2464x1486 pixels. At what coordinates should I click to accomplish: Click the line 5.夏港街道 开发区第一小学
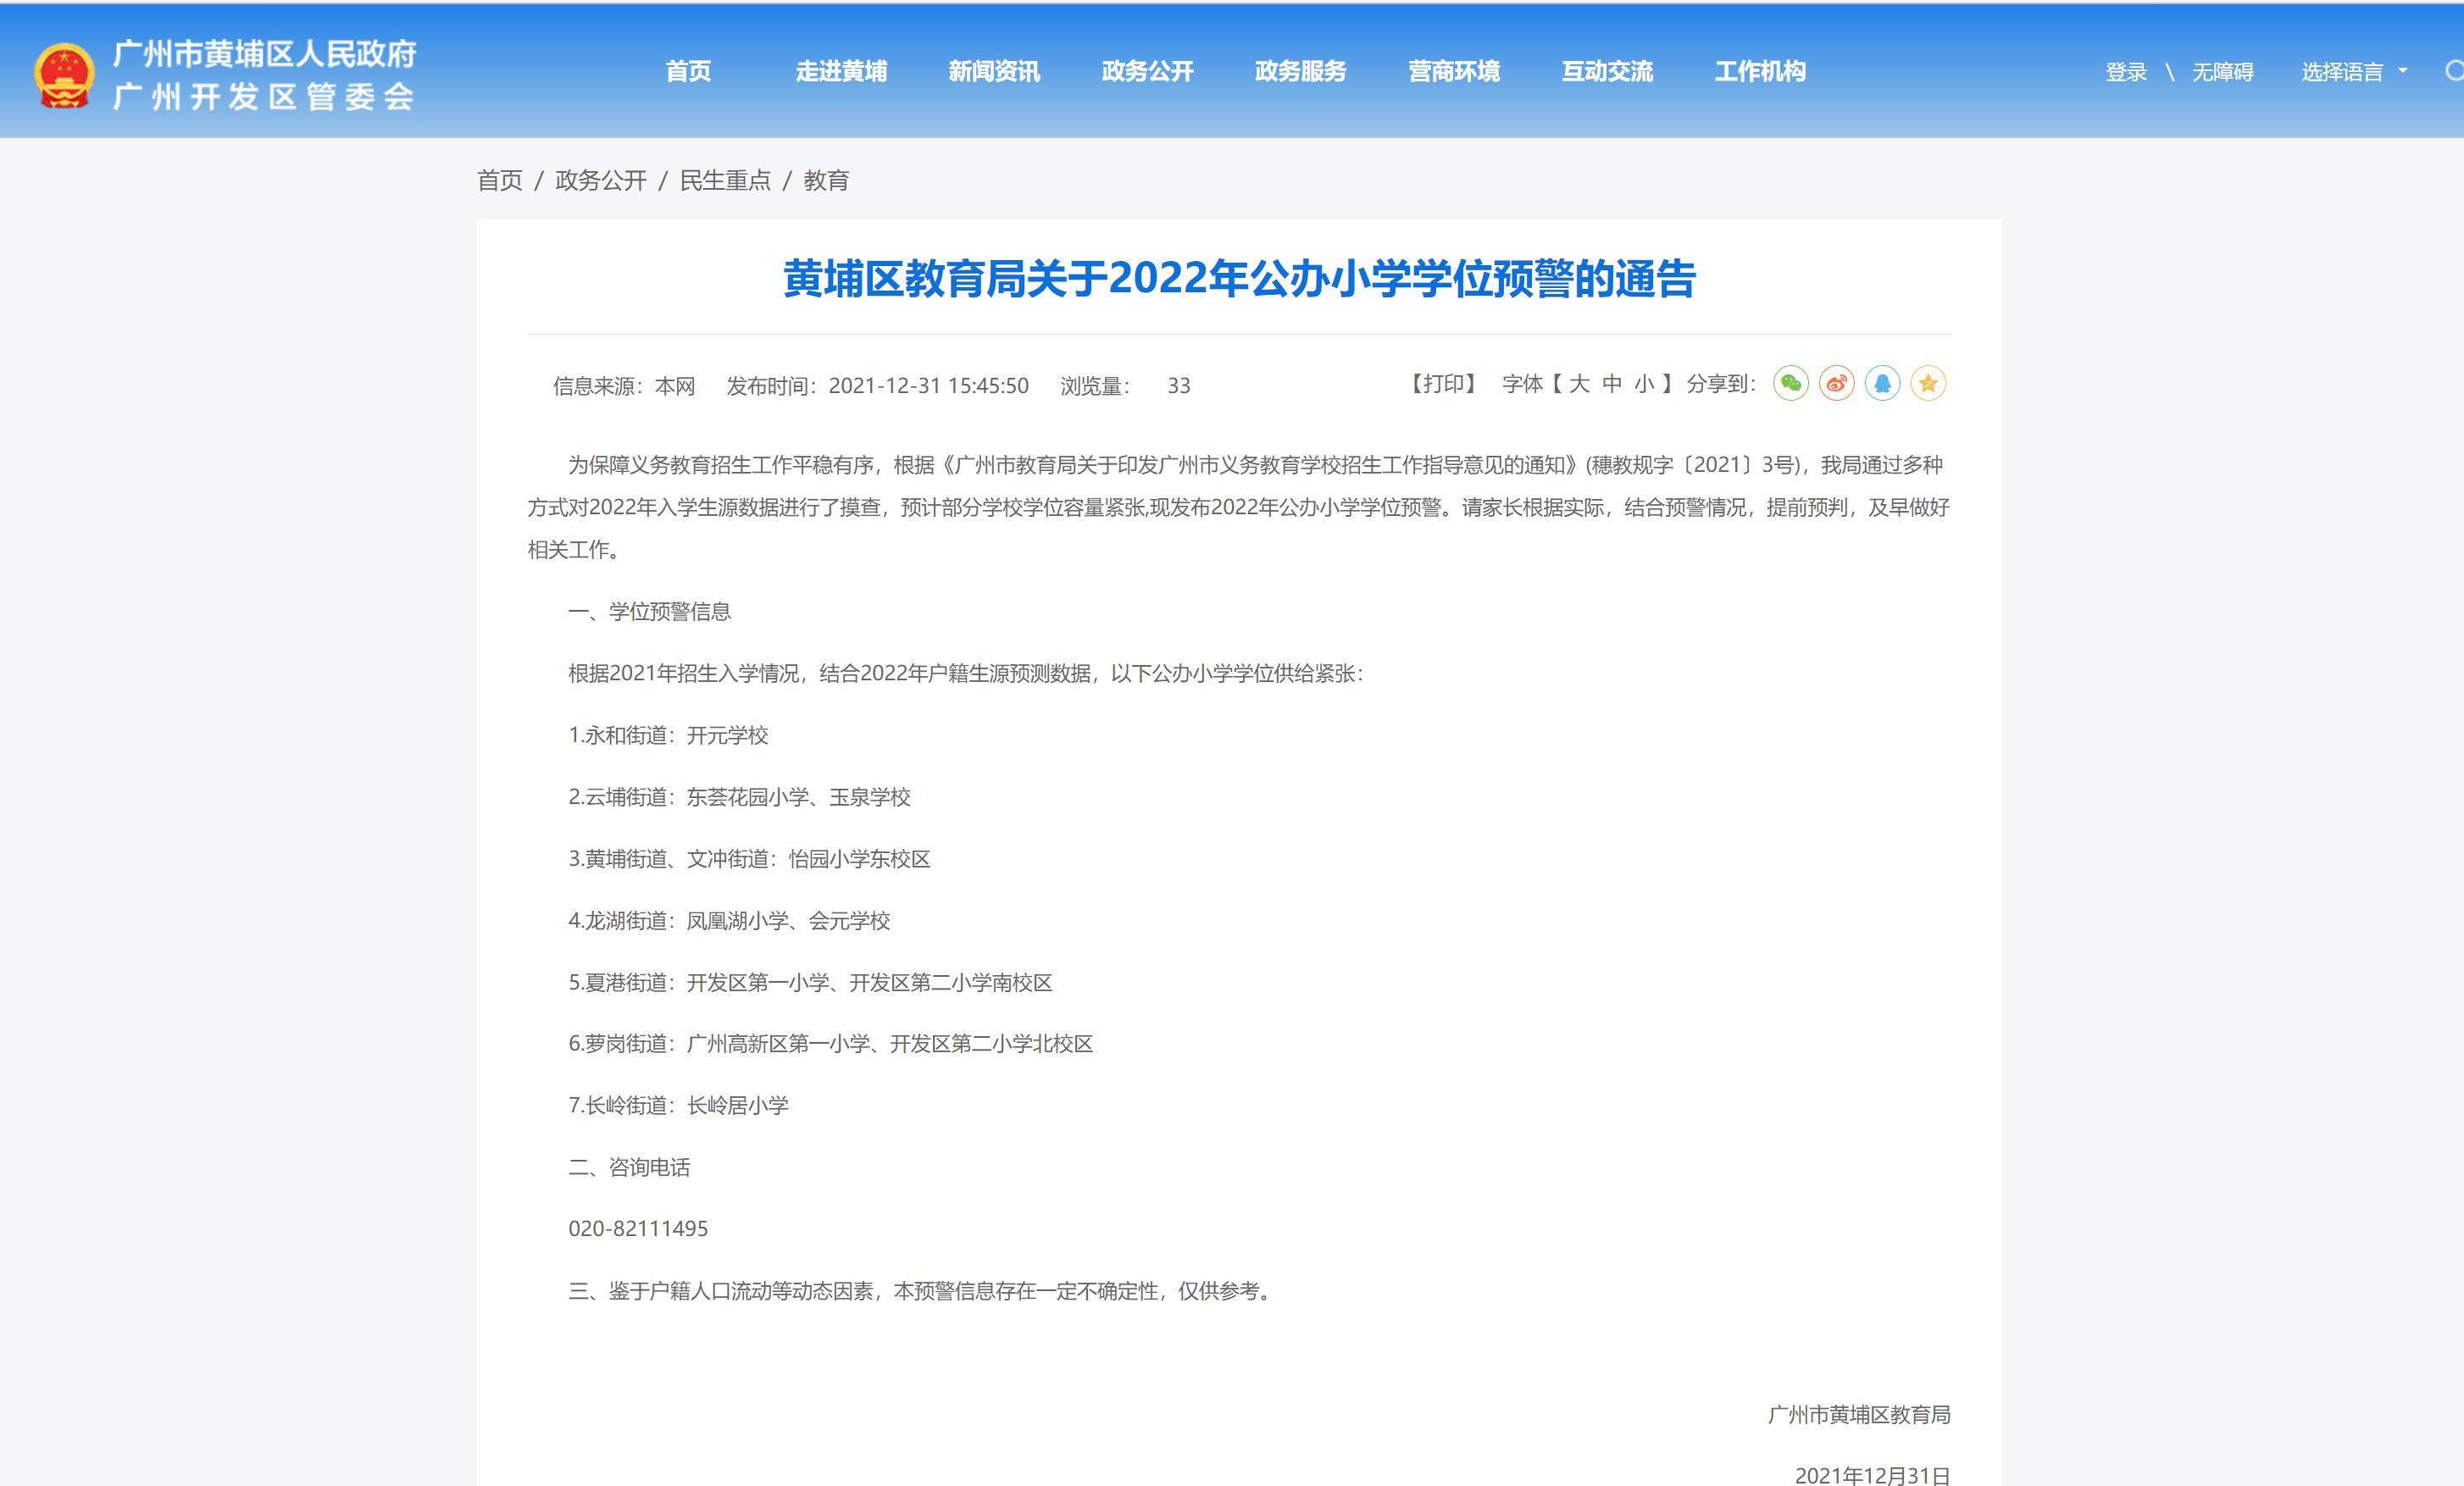pos(810,983)
